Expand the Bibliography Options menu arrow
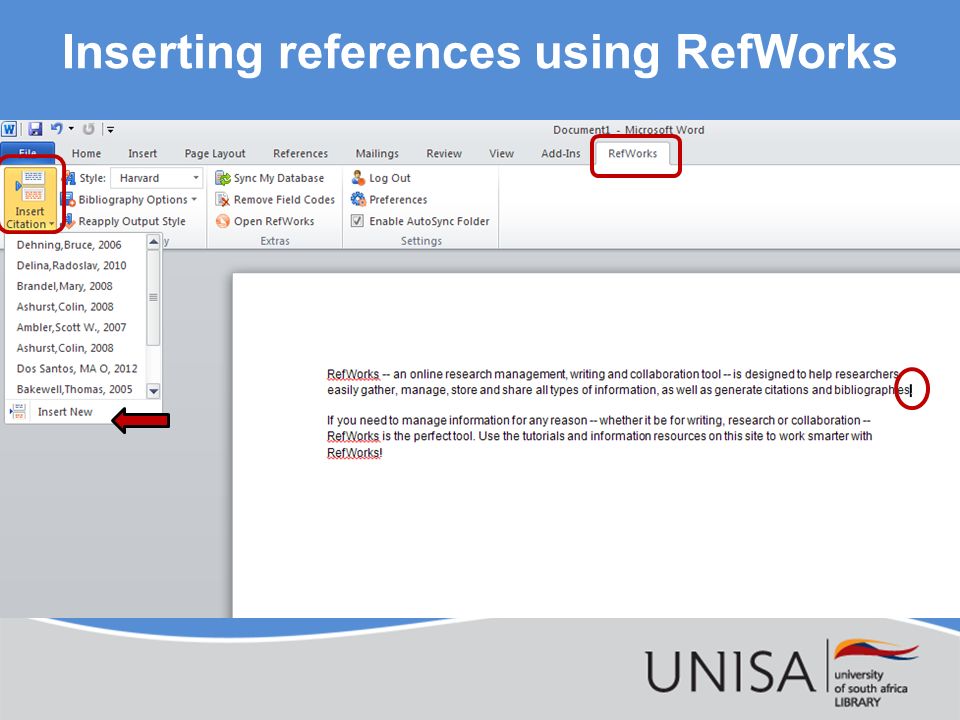The width and height of the screenshot is (960, 720). pos(194,200)
